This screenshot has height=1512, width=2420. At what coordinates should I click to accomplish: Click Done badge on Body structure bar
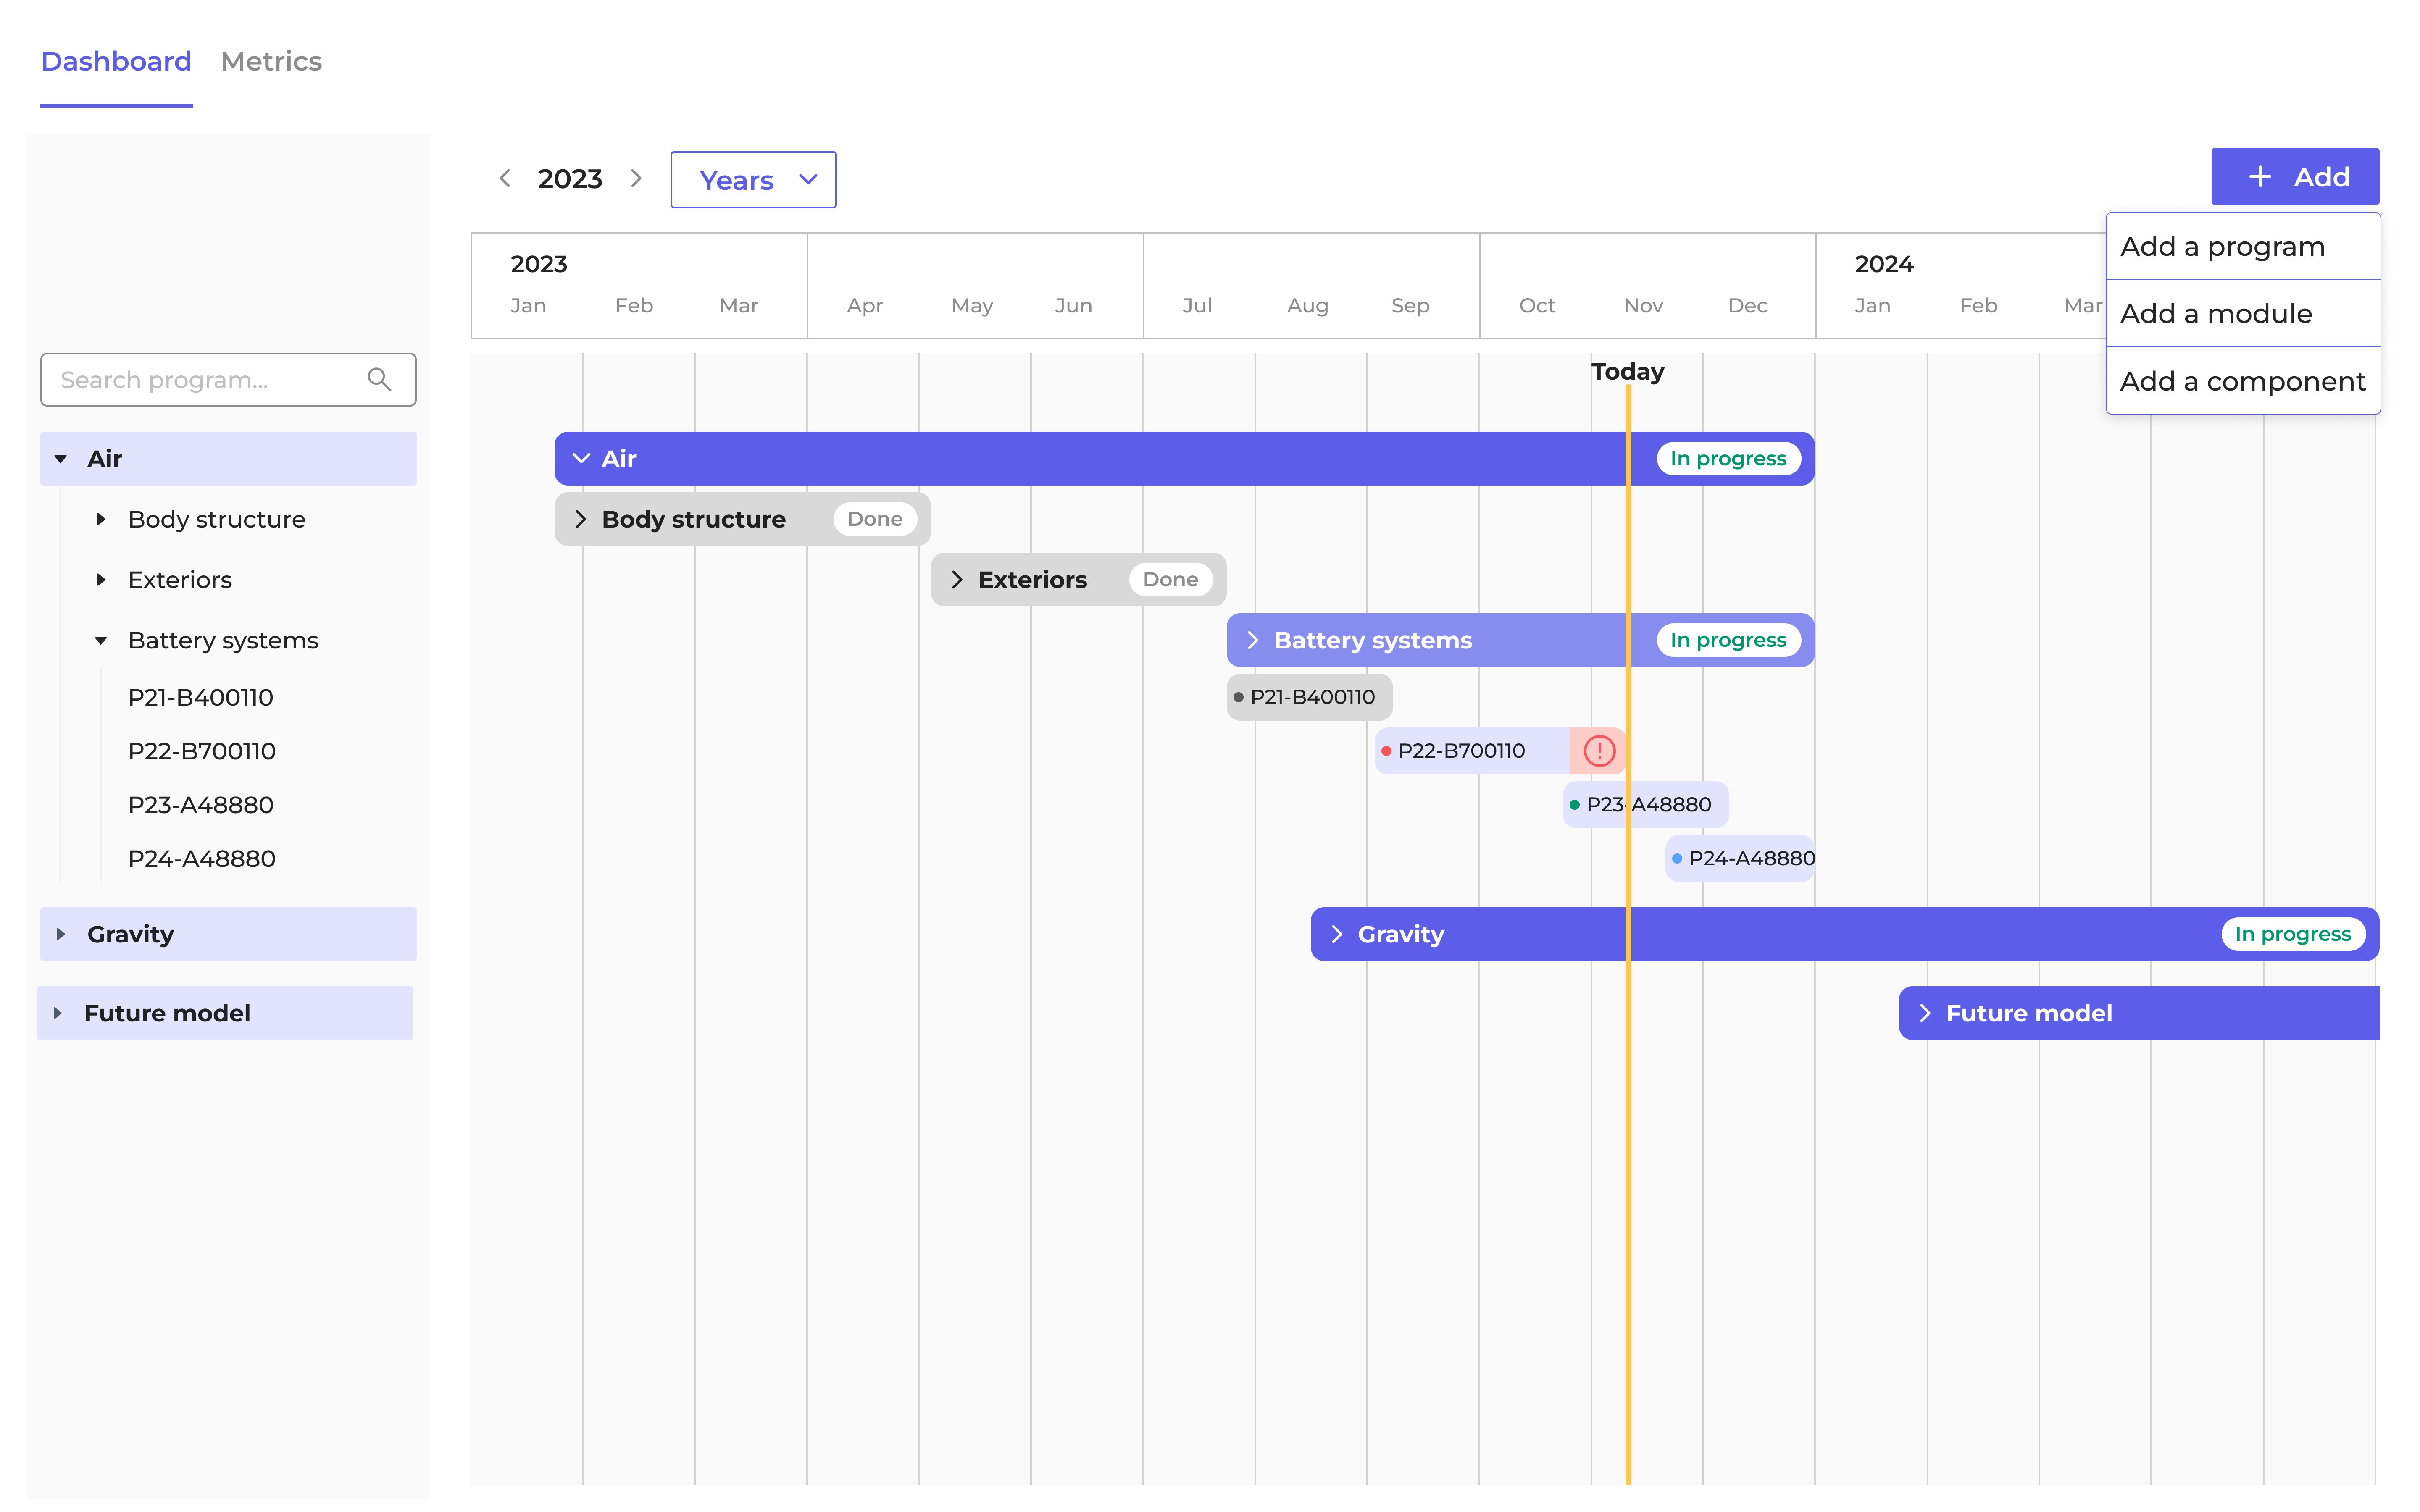(875, 519)
